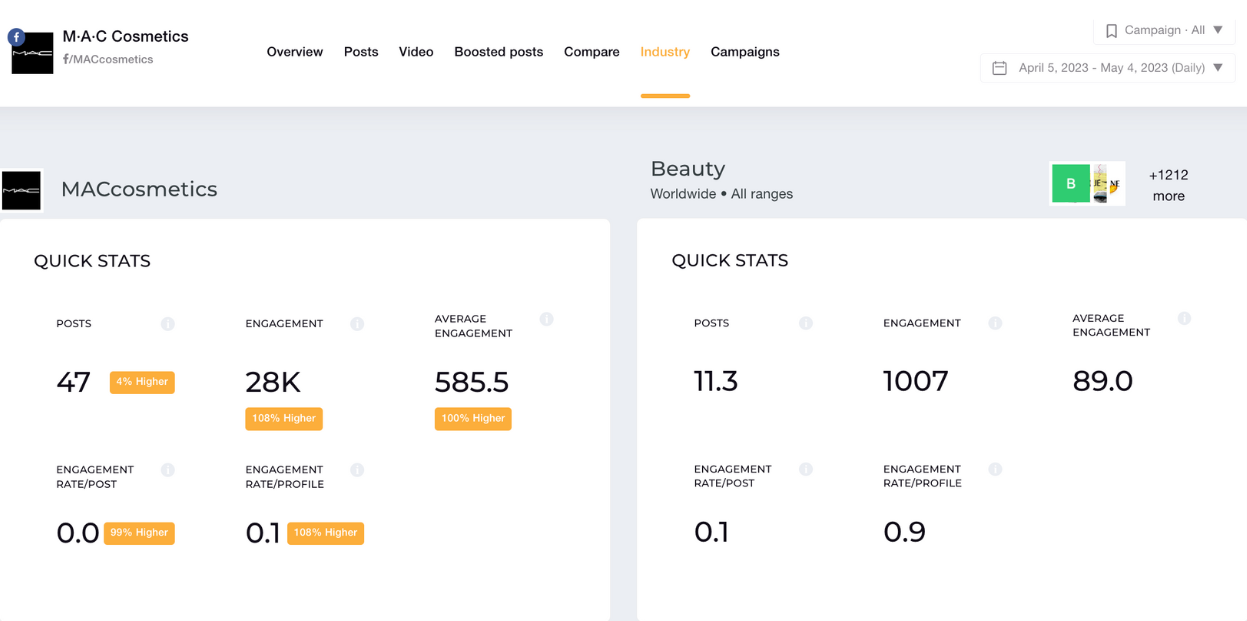
Task: Click the 99% Higher badge
Action: point(139,533)
